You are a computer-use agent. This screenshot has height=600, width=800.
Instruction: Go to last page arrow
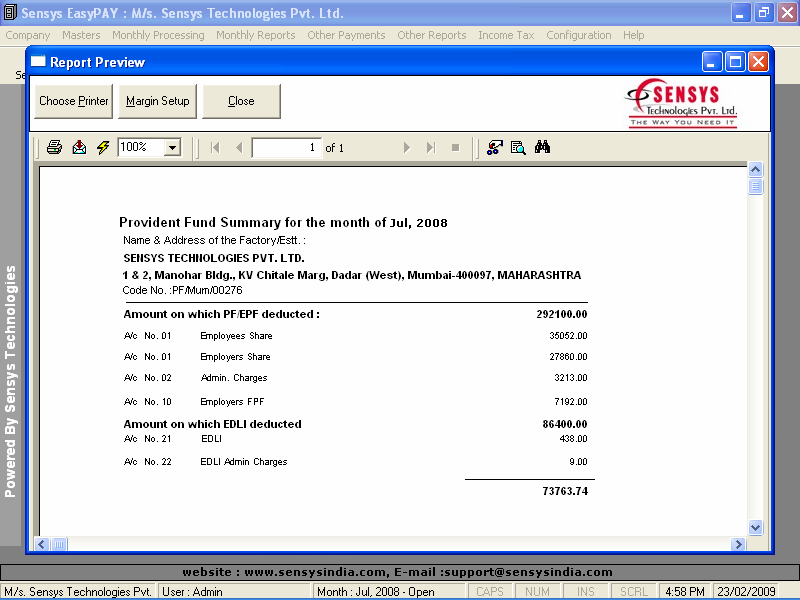coord(431,147)
